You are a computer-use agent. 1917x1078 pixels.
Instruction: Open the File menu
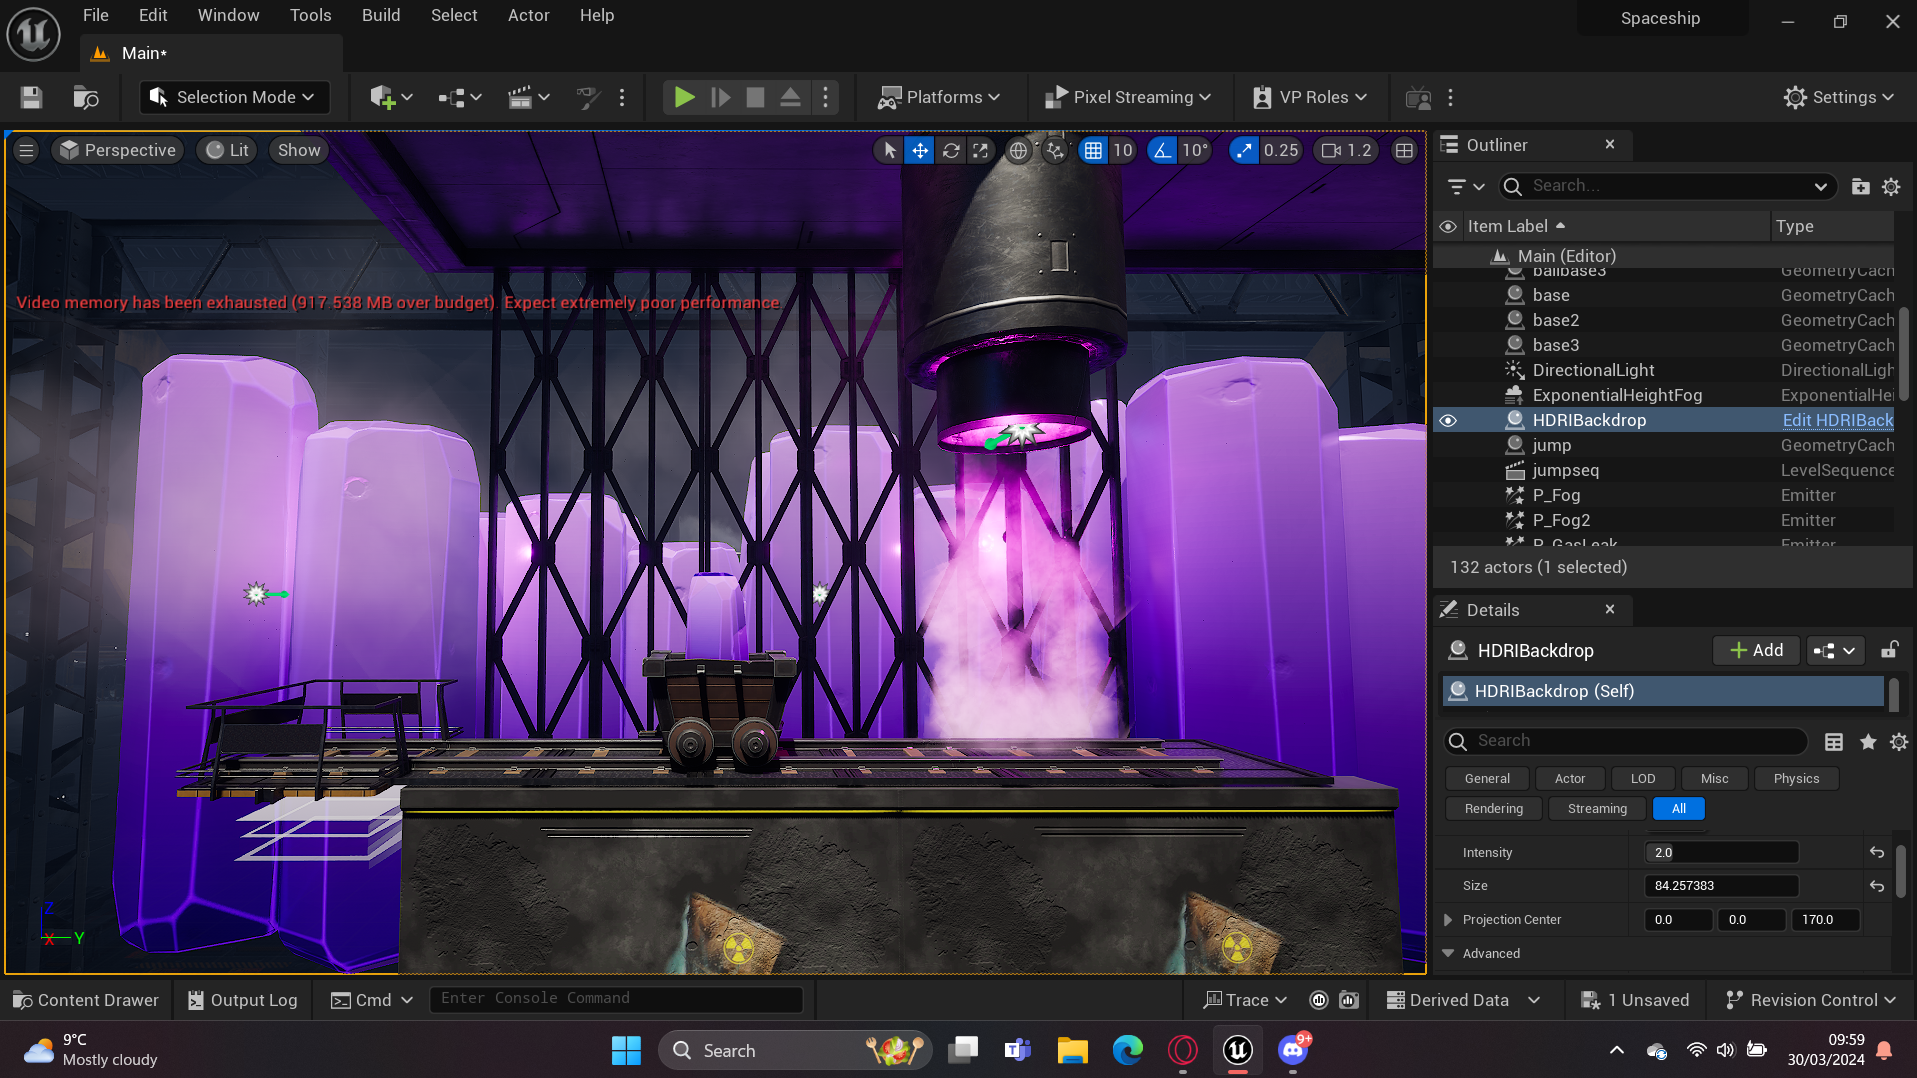(95, 15)
